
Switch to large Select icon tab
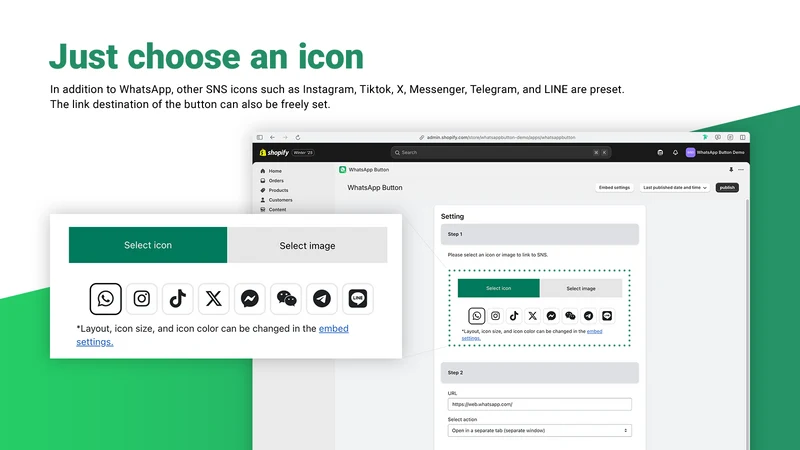point(148,245)
